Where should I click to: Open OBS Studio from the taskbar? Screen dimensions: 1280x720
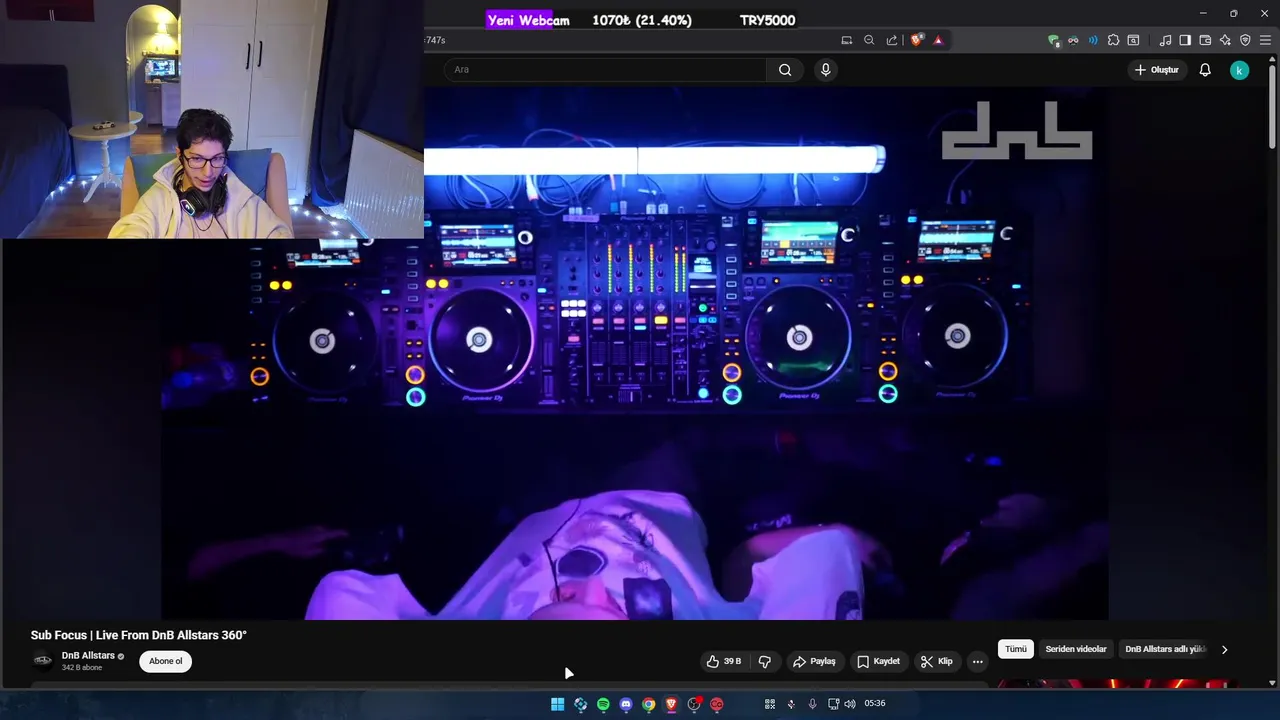click(694, 704)
